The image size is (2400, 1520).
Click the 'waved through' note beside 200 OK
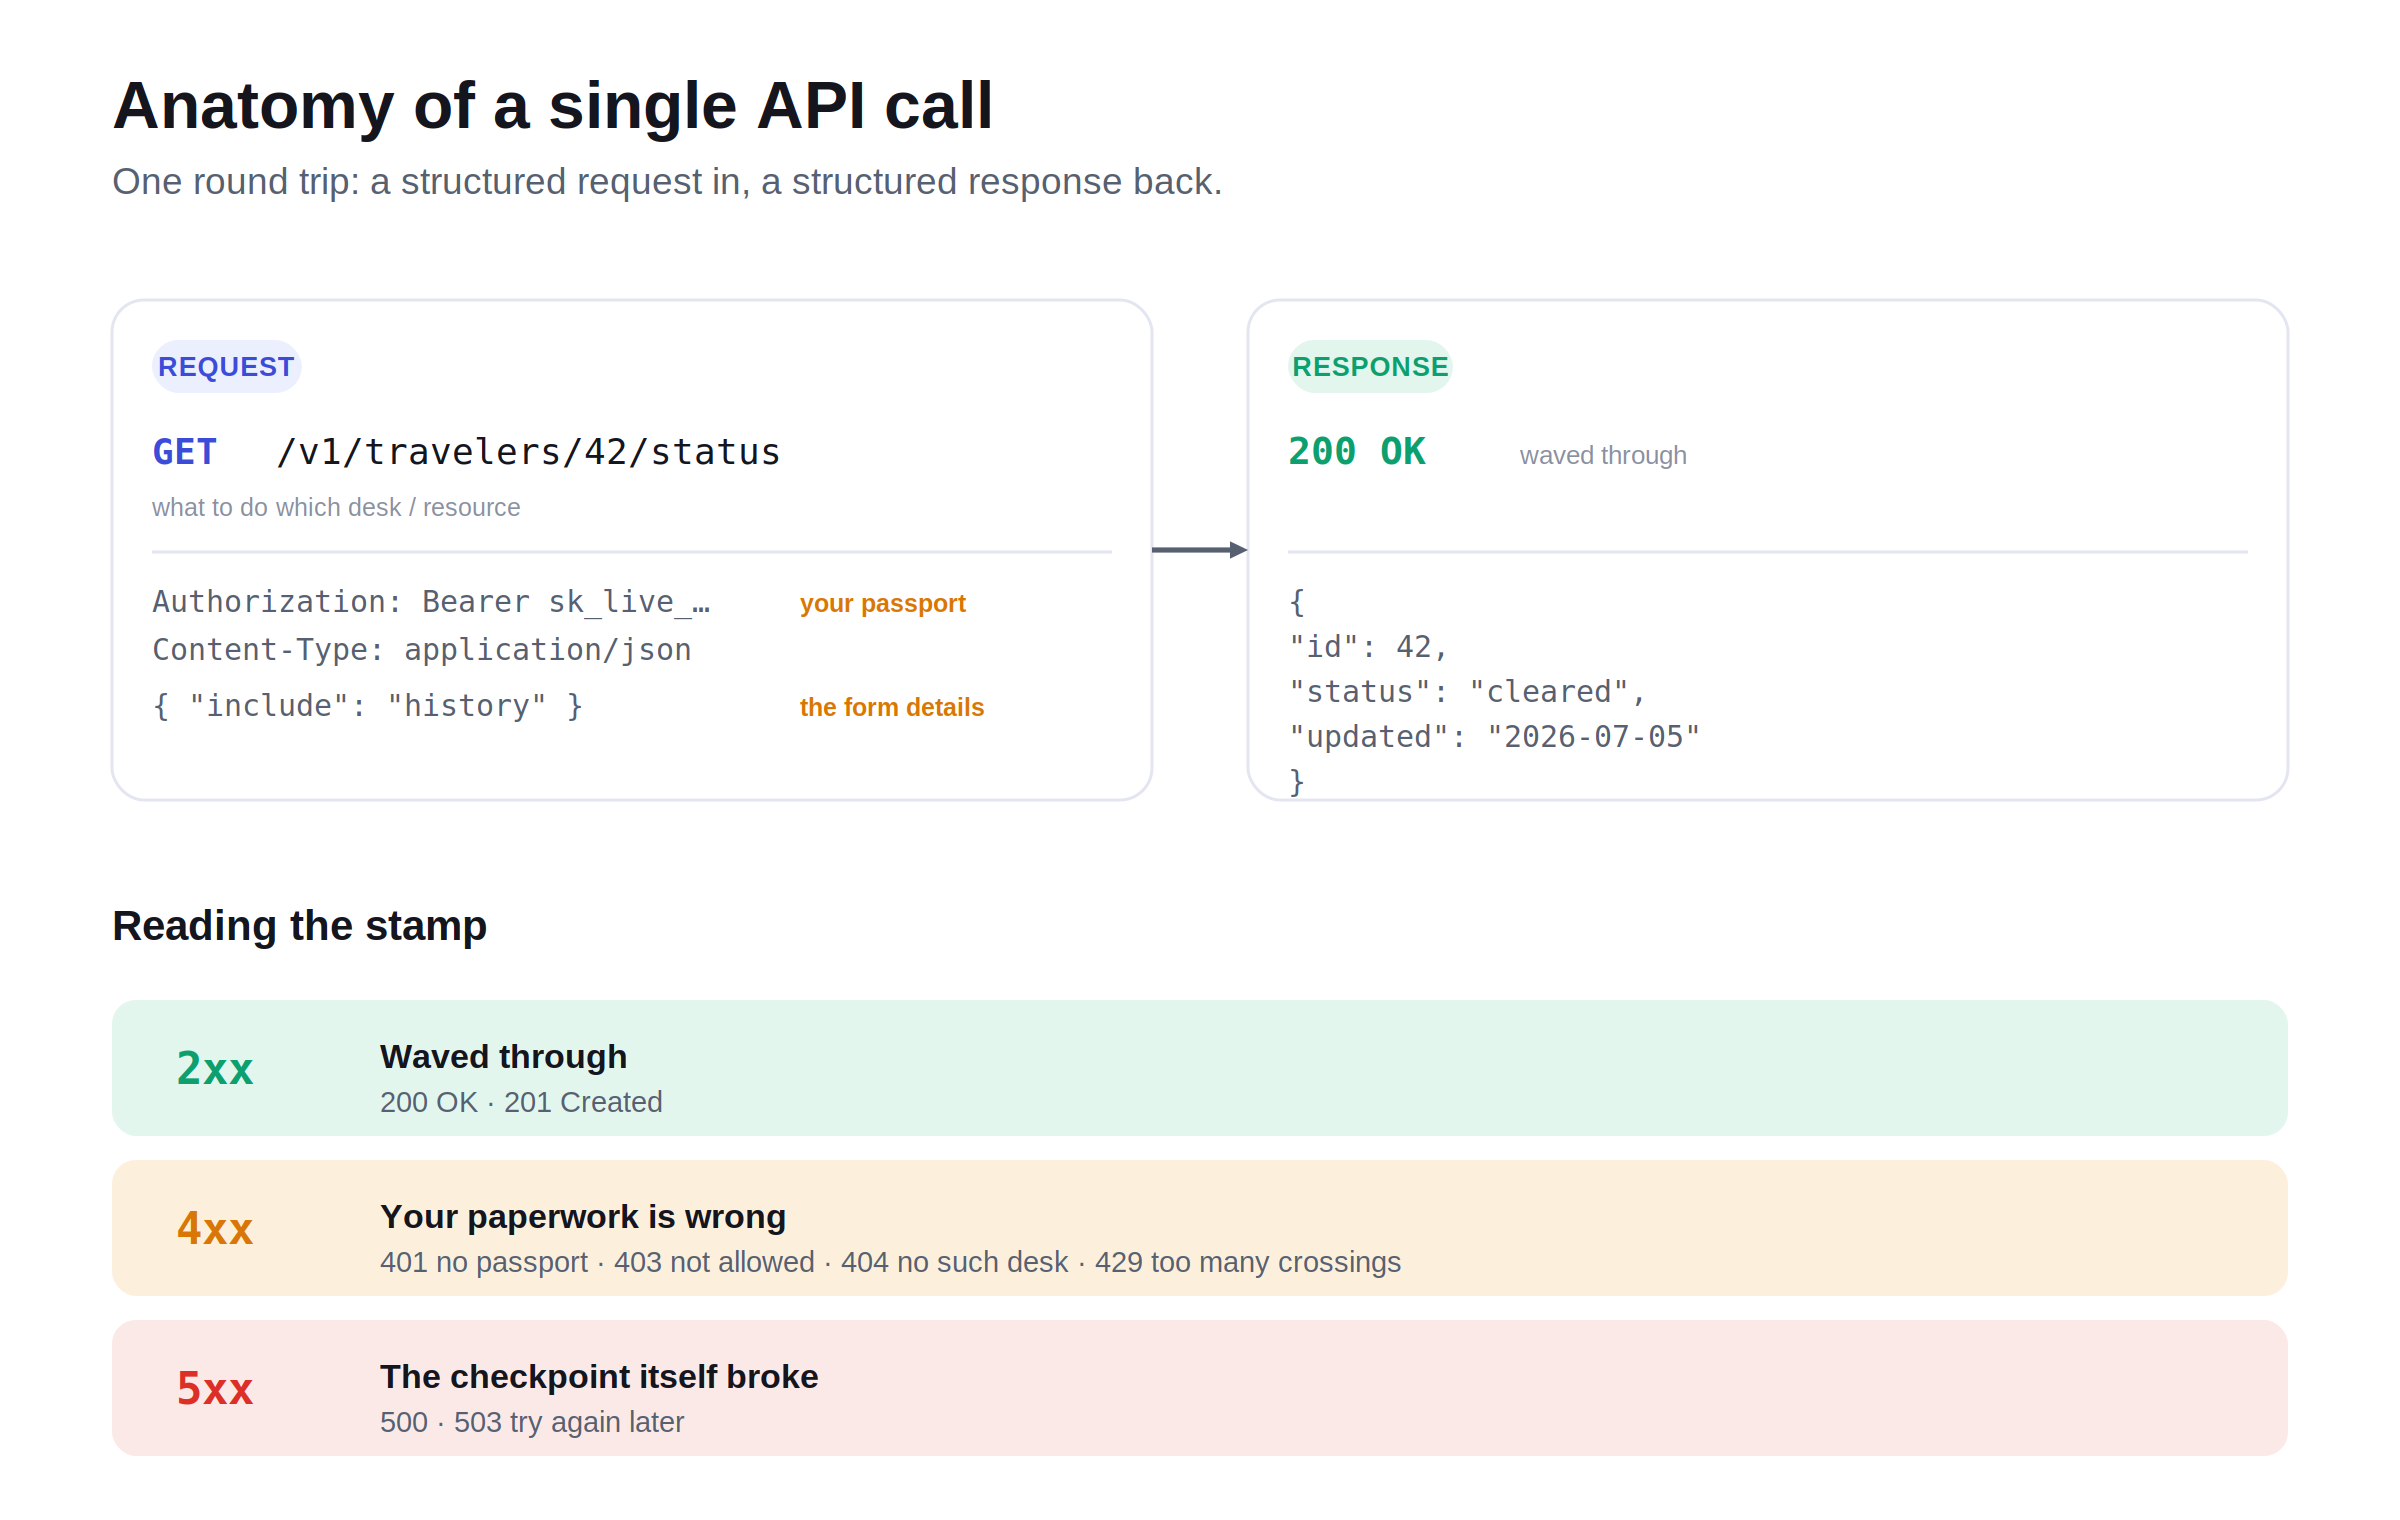pos(1603,455)
